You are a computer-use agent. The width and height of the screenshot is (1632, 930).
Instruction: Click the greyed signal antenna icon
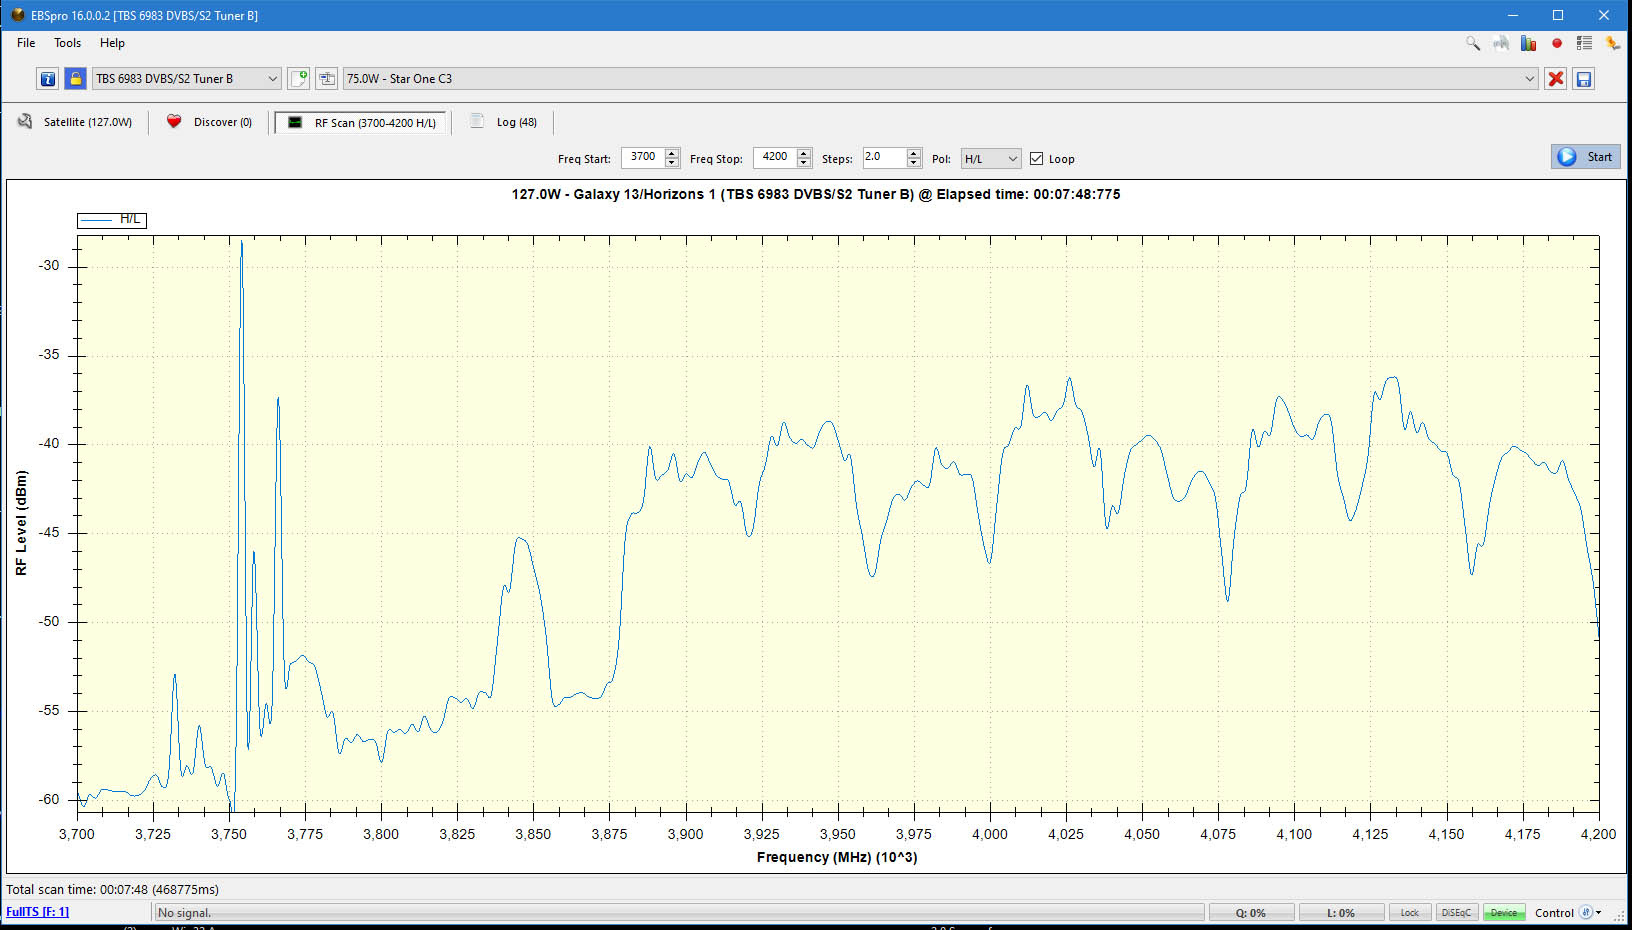[1501, 43]
